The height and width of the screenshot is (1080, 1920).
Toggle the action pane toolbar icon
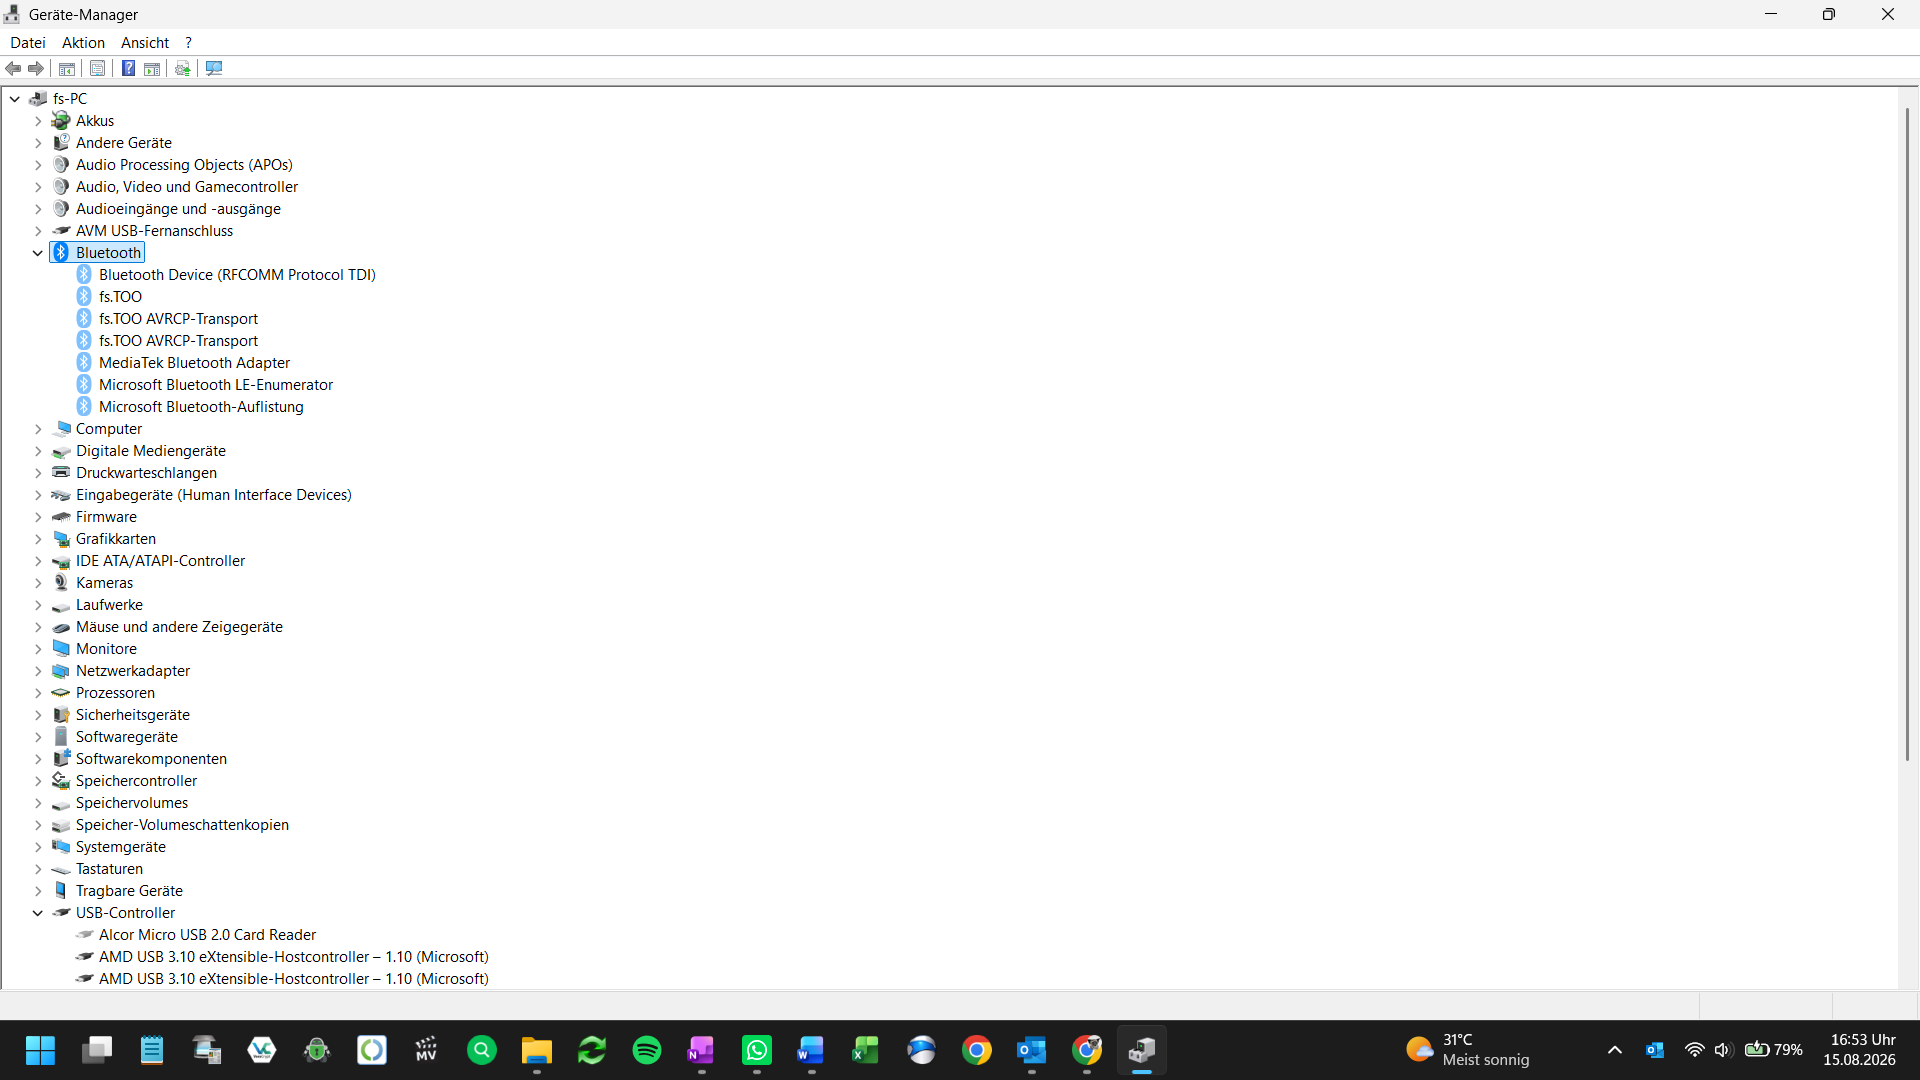point(152,68)
